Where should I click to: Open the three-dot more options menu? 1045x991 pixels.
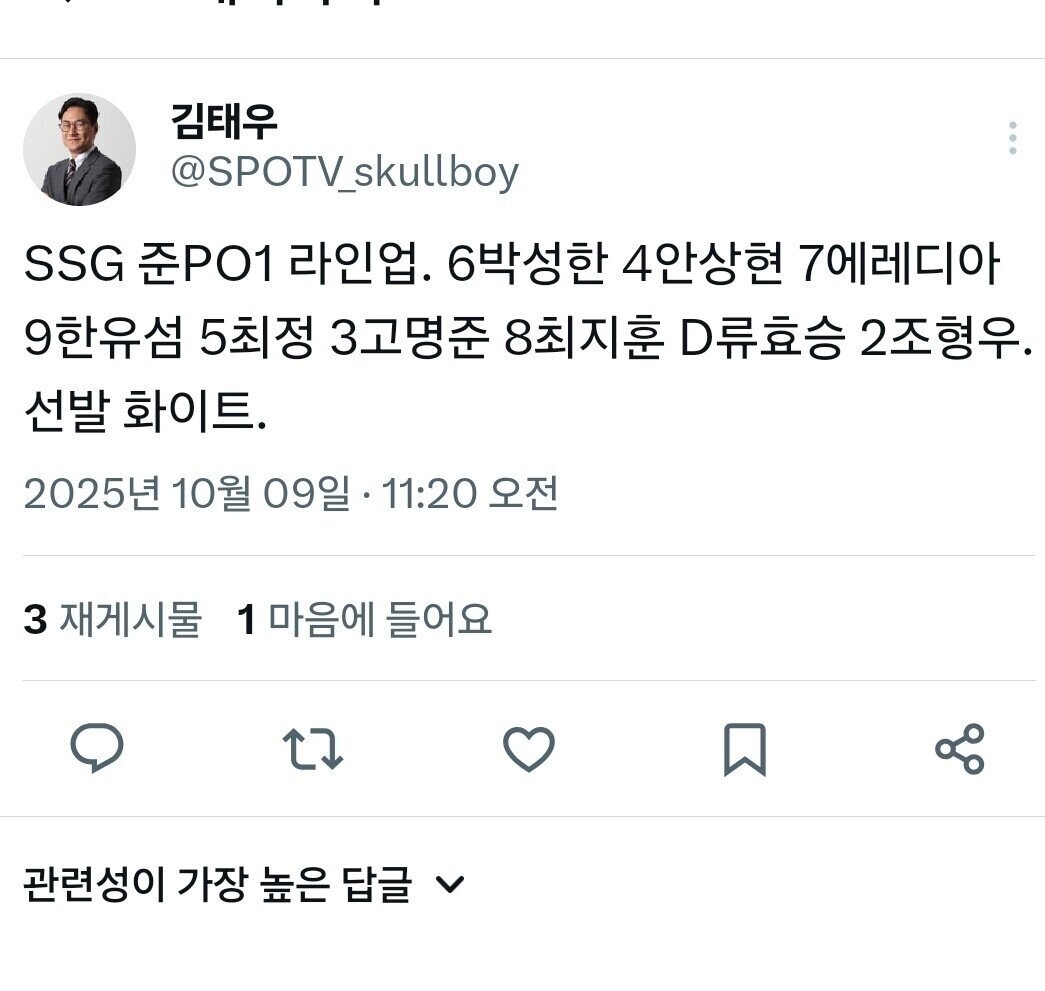tap(1012, 138)
